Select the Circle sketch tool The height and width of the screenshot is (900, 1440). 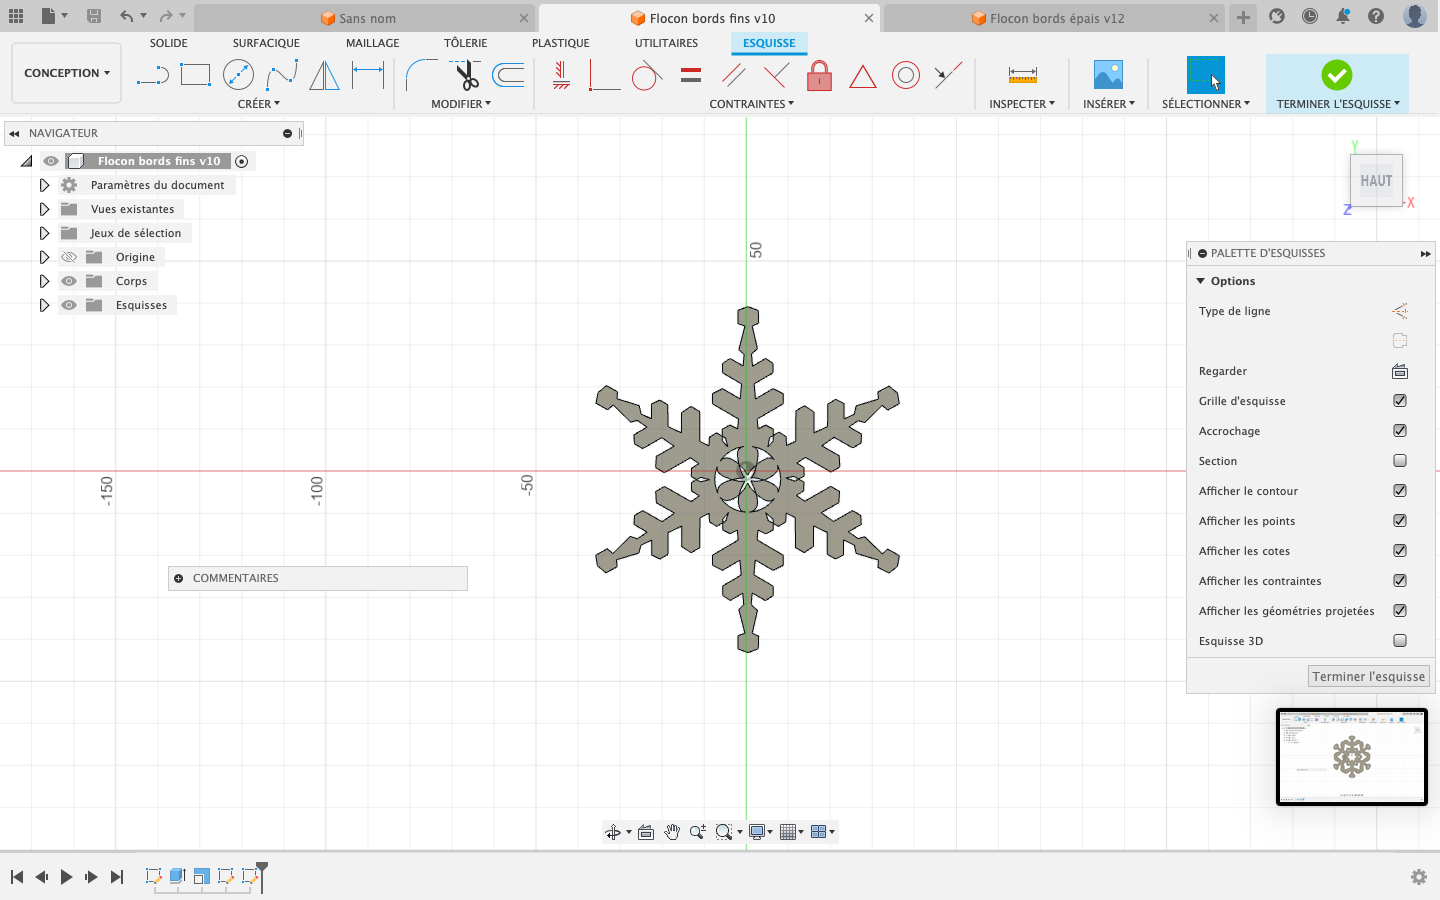[238, 75]
